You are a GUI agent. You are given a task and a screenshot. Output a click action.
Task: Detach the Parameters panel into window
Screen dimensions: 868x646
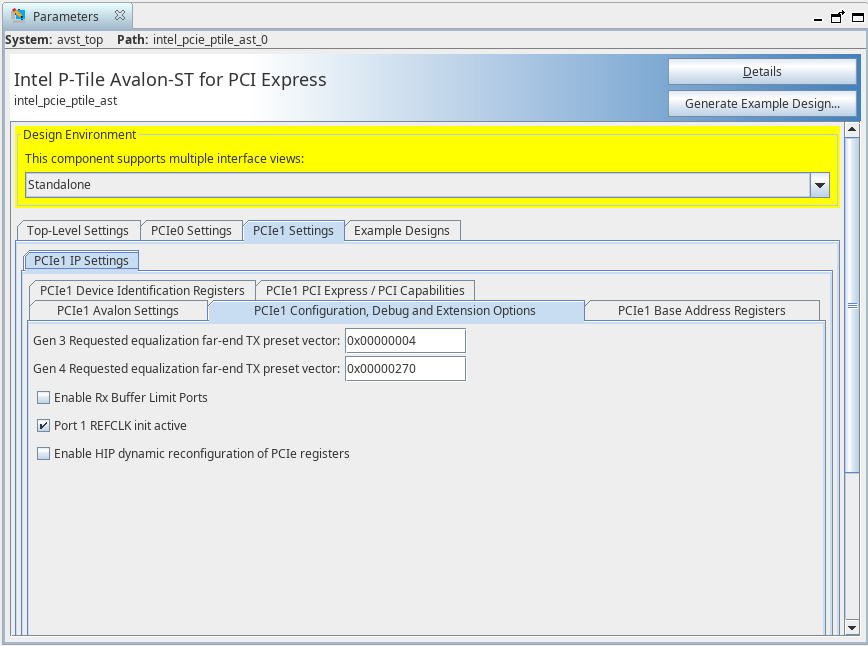(x=838, y=17)
